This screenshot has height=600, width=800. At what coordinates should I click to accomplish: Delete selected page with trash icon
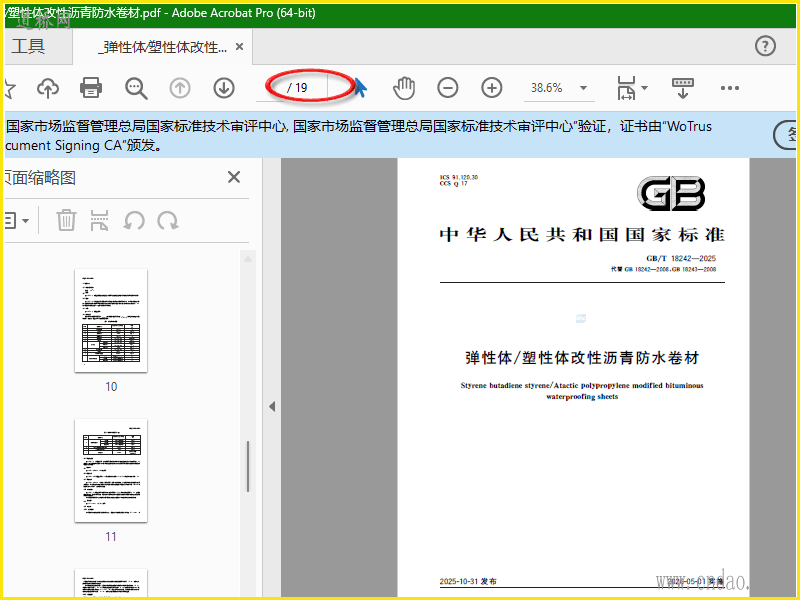pos(66,220)
